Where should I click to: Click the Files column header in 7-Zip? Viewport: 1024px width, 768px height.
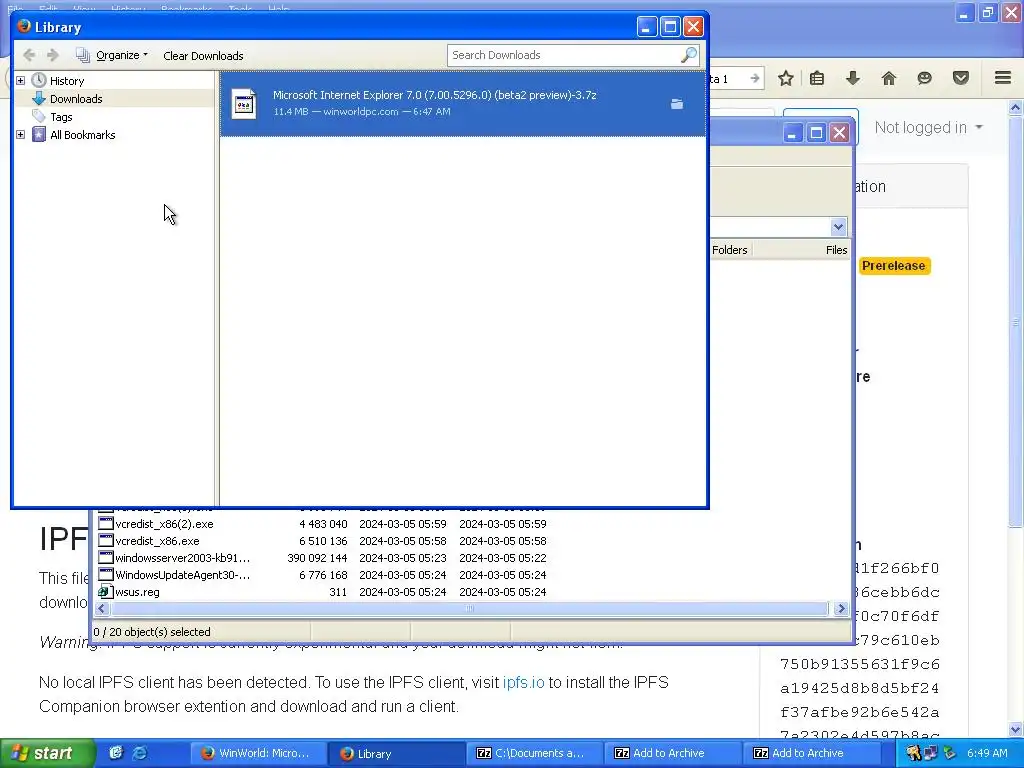coord(836,250)
